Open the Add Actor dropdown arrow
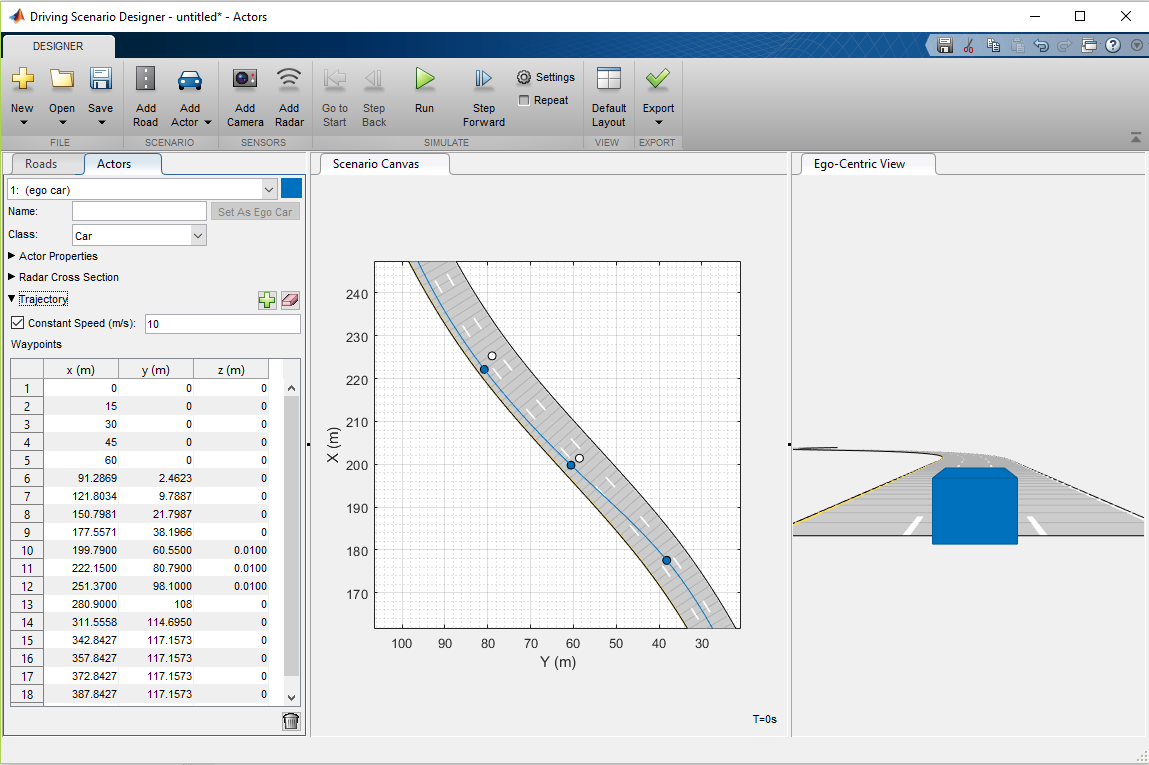 [x=207, y=122]
